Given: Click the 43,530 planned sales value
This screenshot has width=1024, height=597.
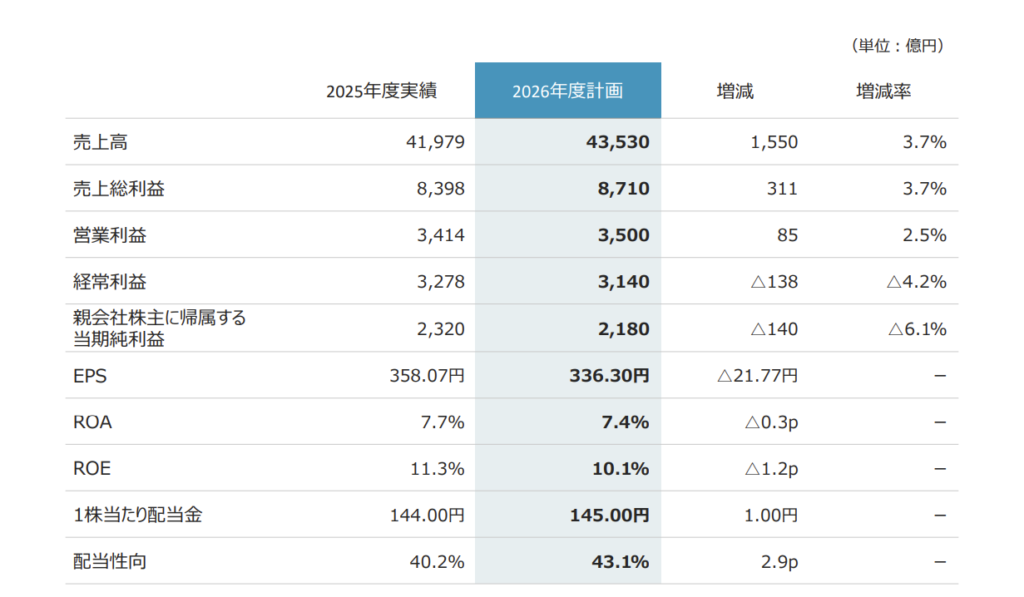Looking at the screenshot, I should pyautogui.click(x=617, y=142).
